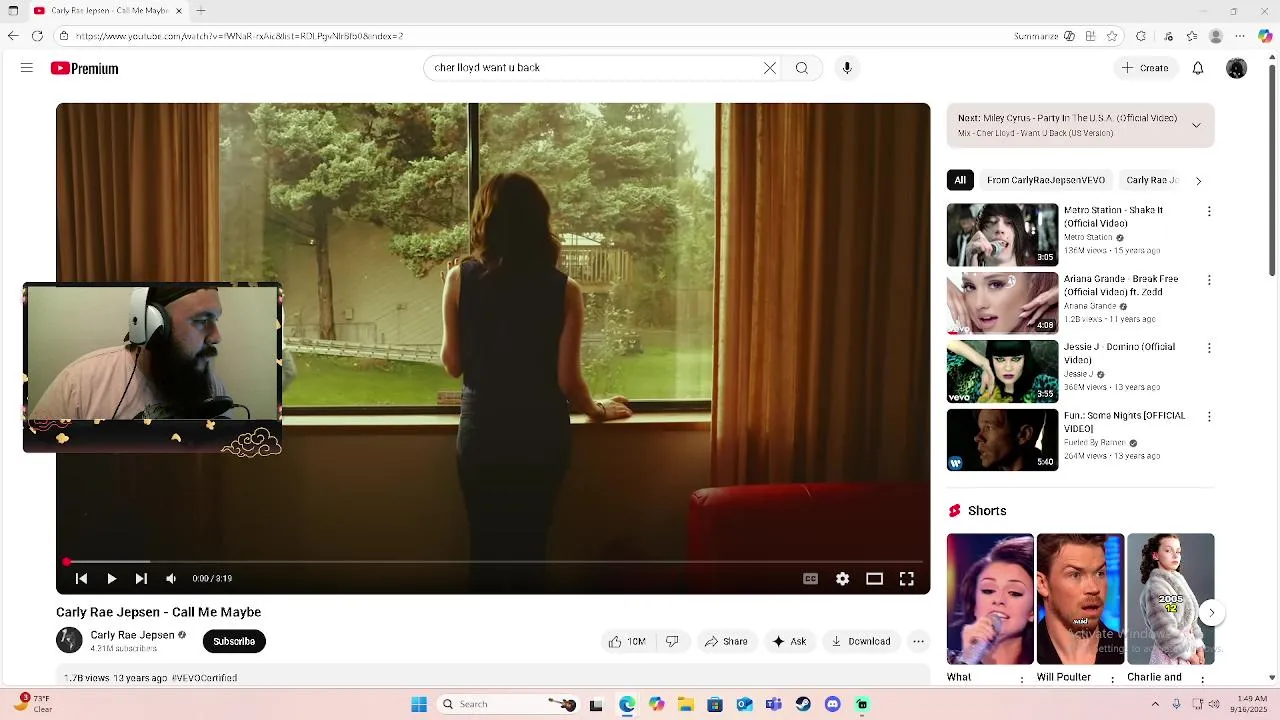Open the YouTube account avatar menu
Screen dimensions: 1280x720
click(1237, 68)
